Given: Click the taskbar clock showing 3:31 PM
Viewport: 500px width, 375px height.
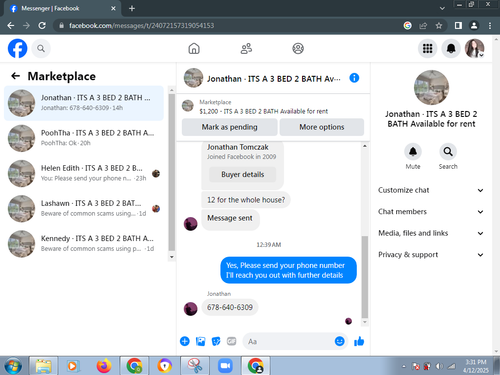Looking at the screenshot, I should (475, 366).
